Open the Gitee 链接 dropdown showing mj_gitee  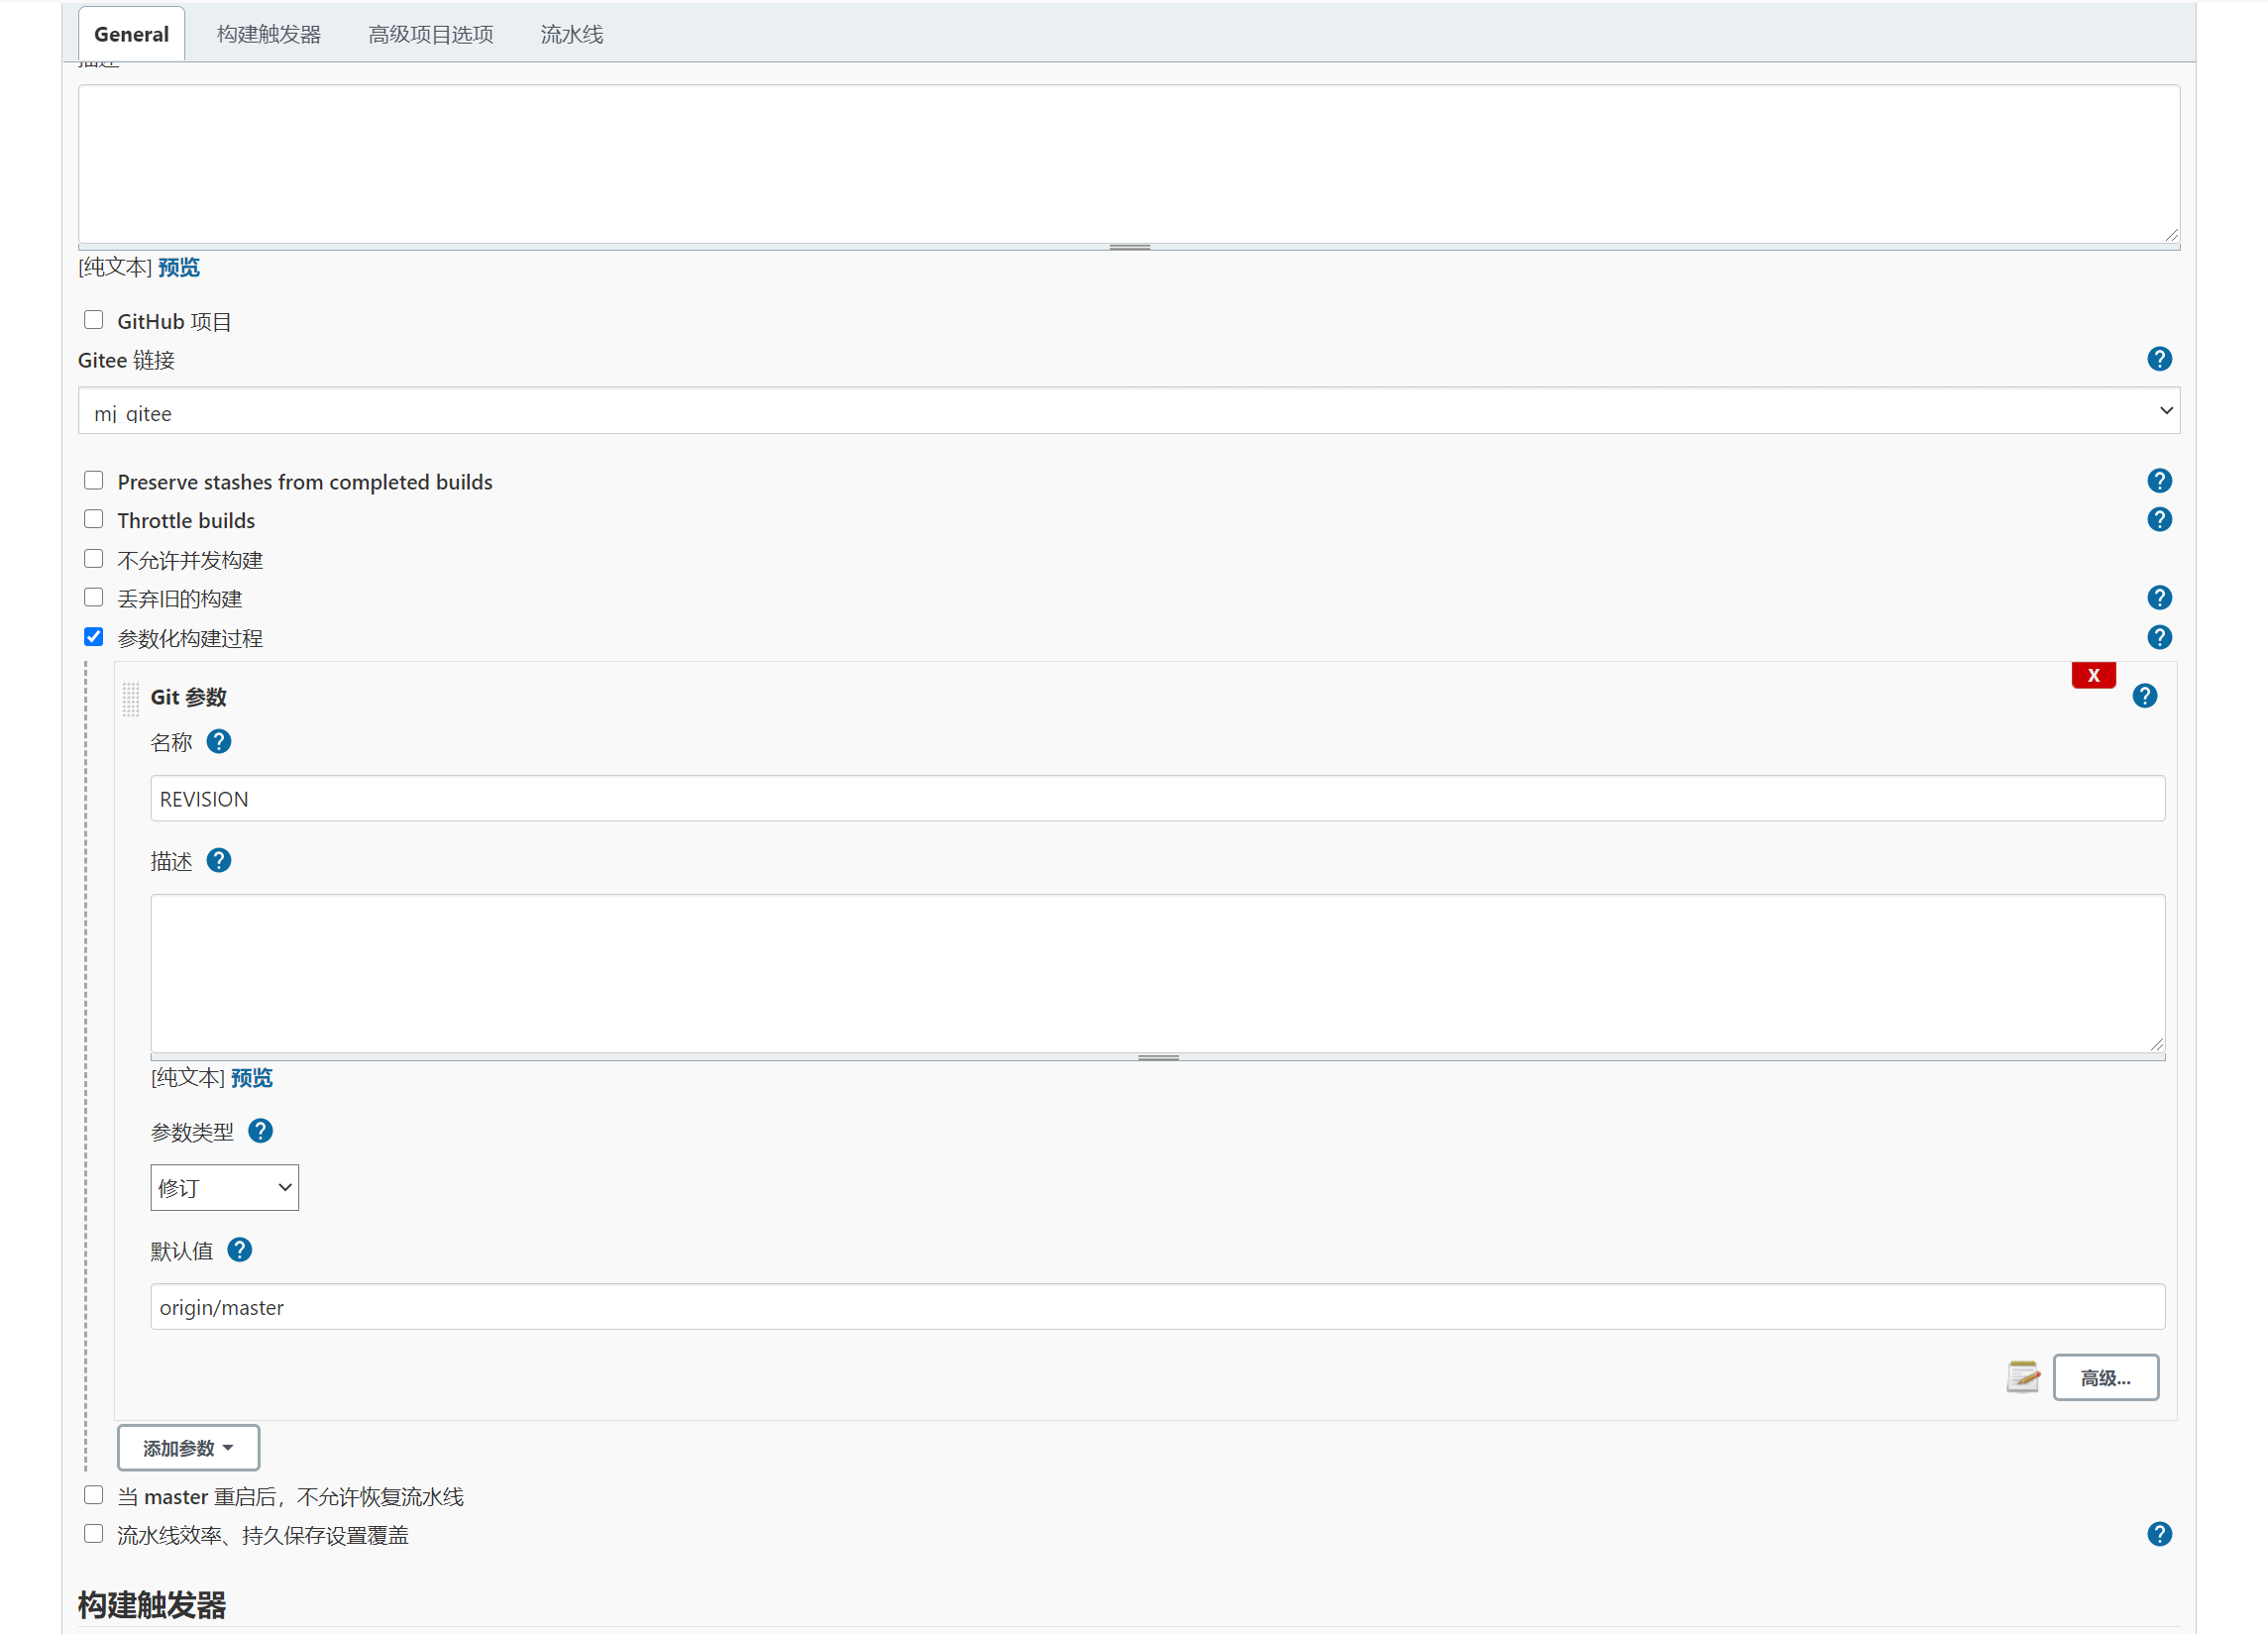click(1129, 411)
